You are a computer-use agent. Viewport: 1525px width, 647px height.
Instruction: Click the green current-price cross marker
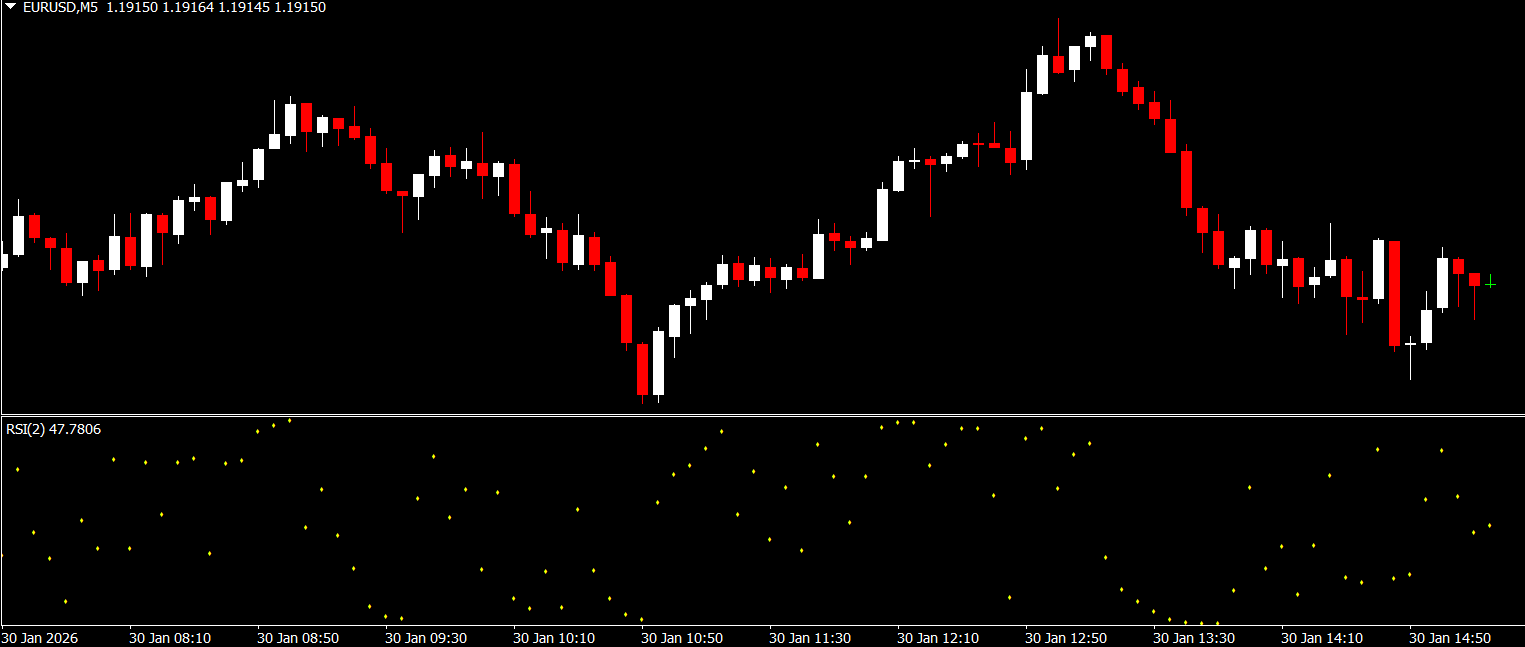click(1490, 283)
